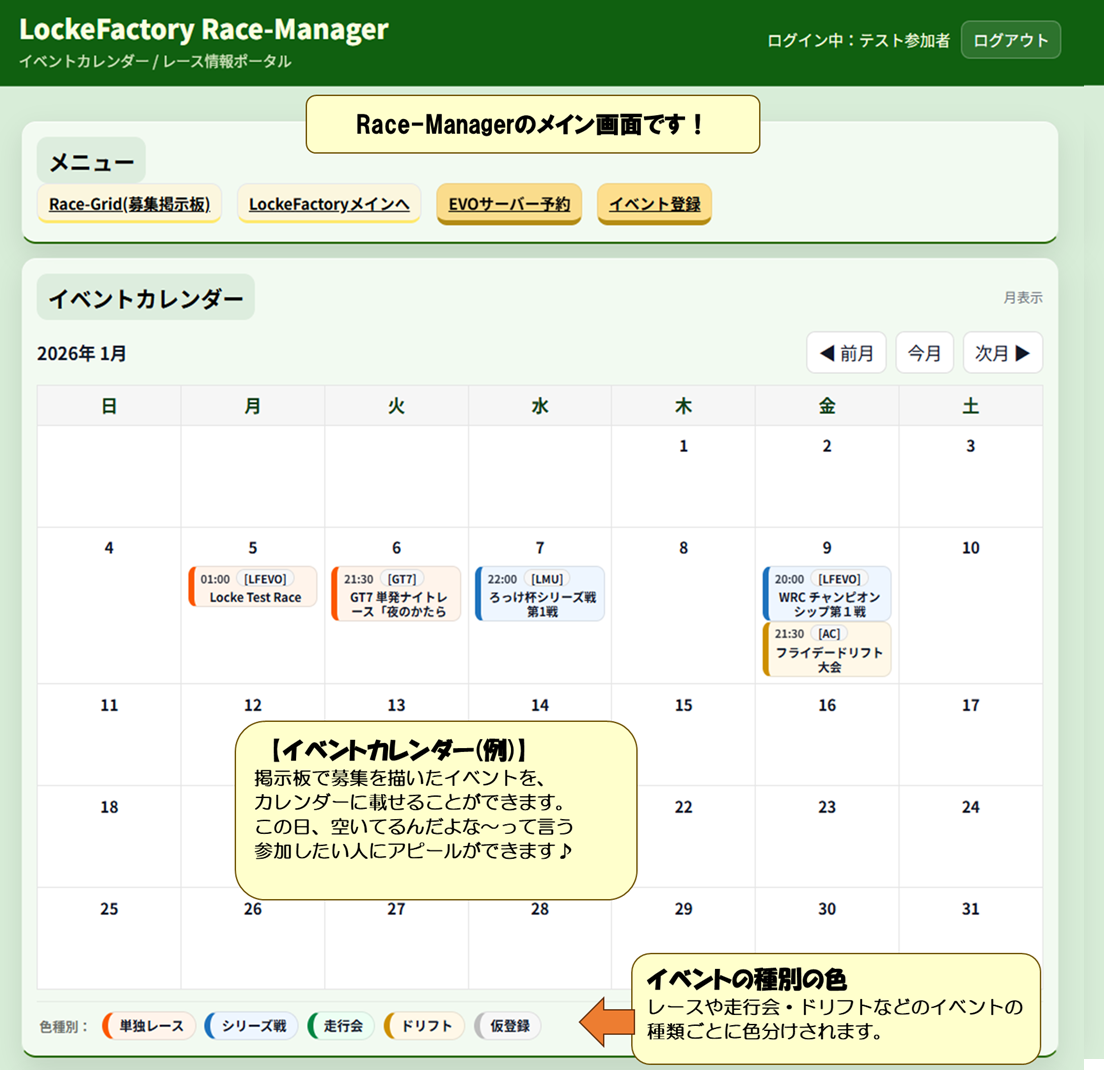Select 仮登録 color legend tag
The width and height of the screenshot is (1104, 1070).
(x=508, y=1026)
